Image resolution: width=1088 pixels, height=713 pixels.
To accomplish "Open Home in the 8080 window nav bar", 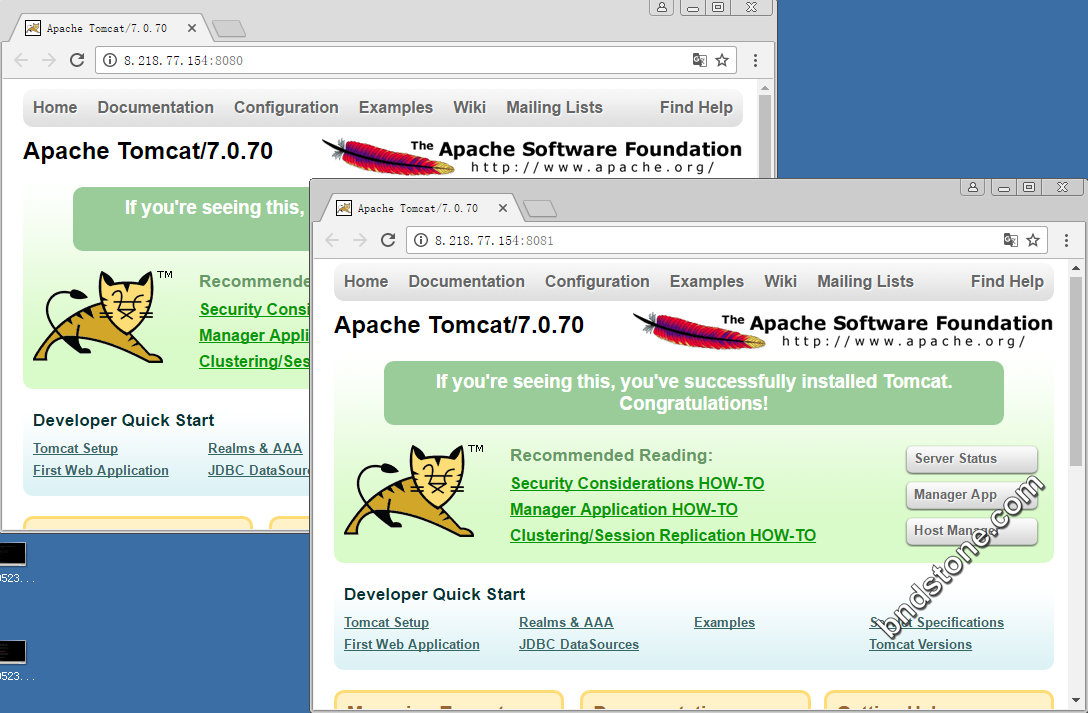I will (x=55, y=108).
